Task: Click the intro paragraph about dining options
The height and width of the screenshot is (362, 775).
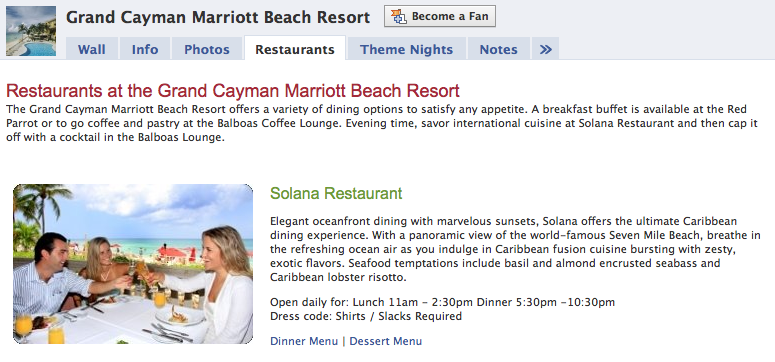Action: [x=382, y=123]
